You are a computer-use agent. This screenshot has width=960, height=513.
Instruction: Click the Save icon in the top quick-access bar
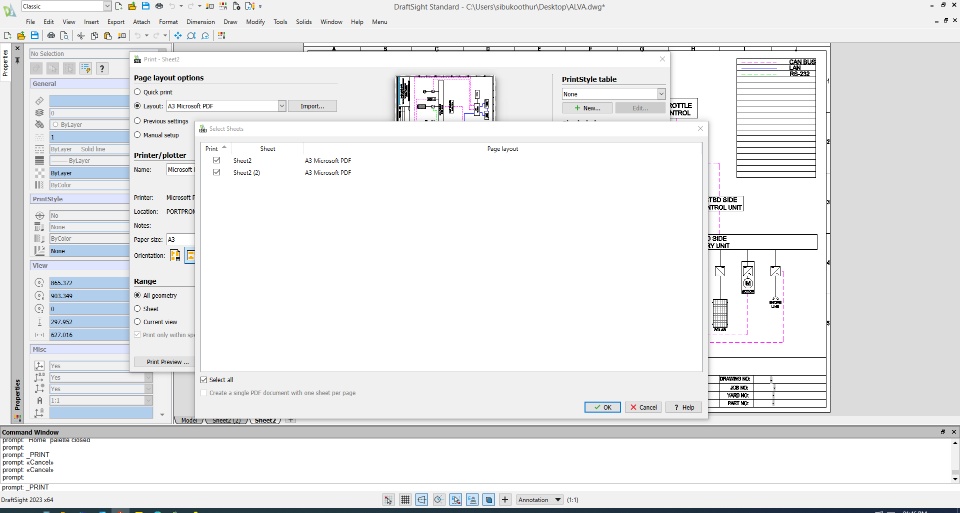click(x=146, y=6)
